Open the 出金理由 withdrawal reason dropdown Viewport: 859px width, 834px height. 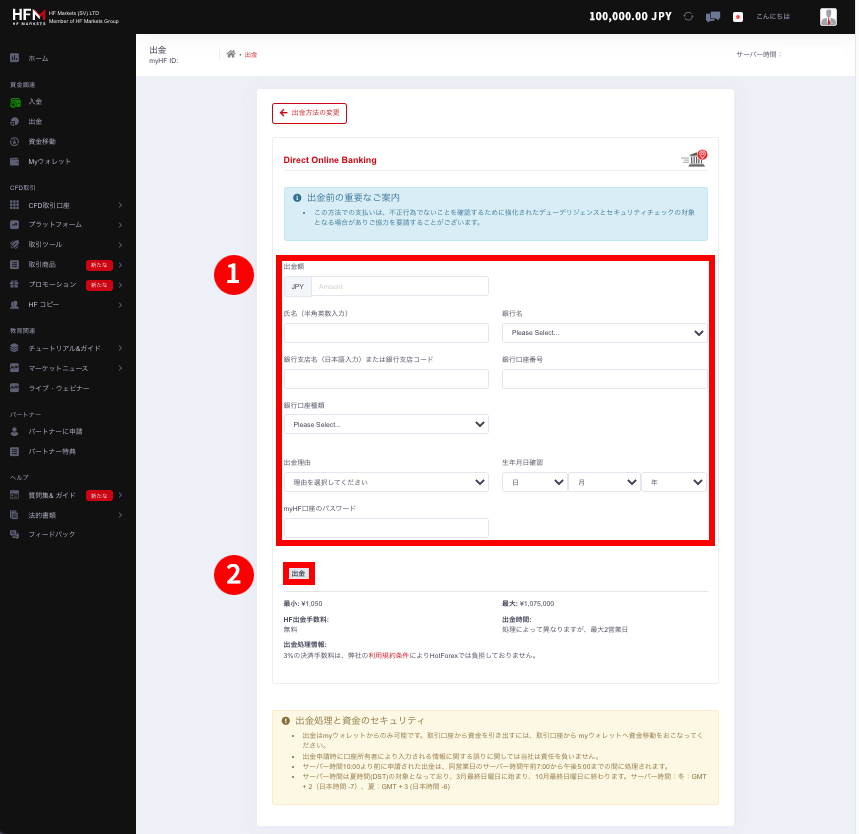click(x=386, y=482)
